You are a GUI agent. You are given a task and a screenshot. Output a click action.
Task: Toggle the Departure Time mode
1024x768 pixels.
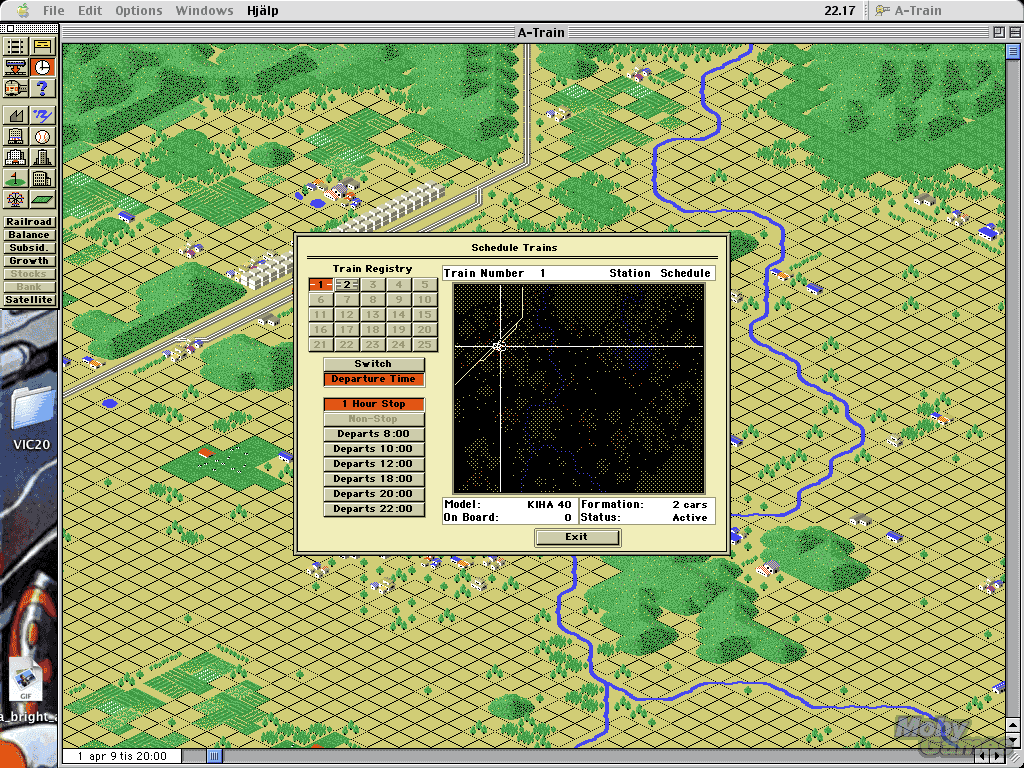click(x=374, y=379)
